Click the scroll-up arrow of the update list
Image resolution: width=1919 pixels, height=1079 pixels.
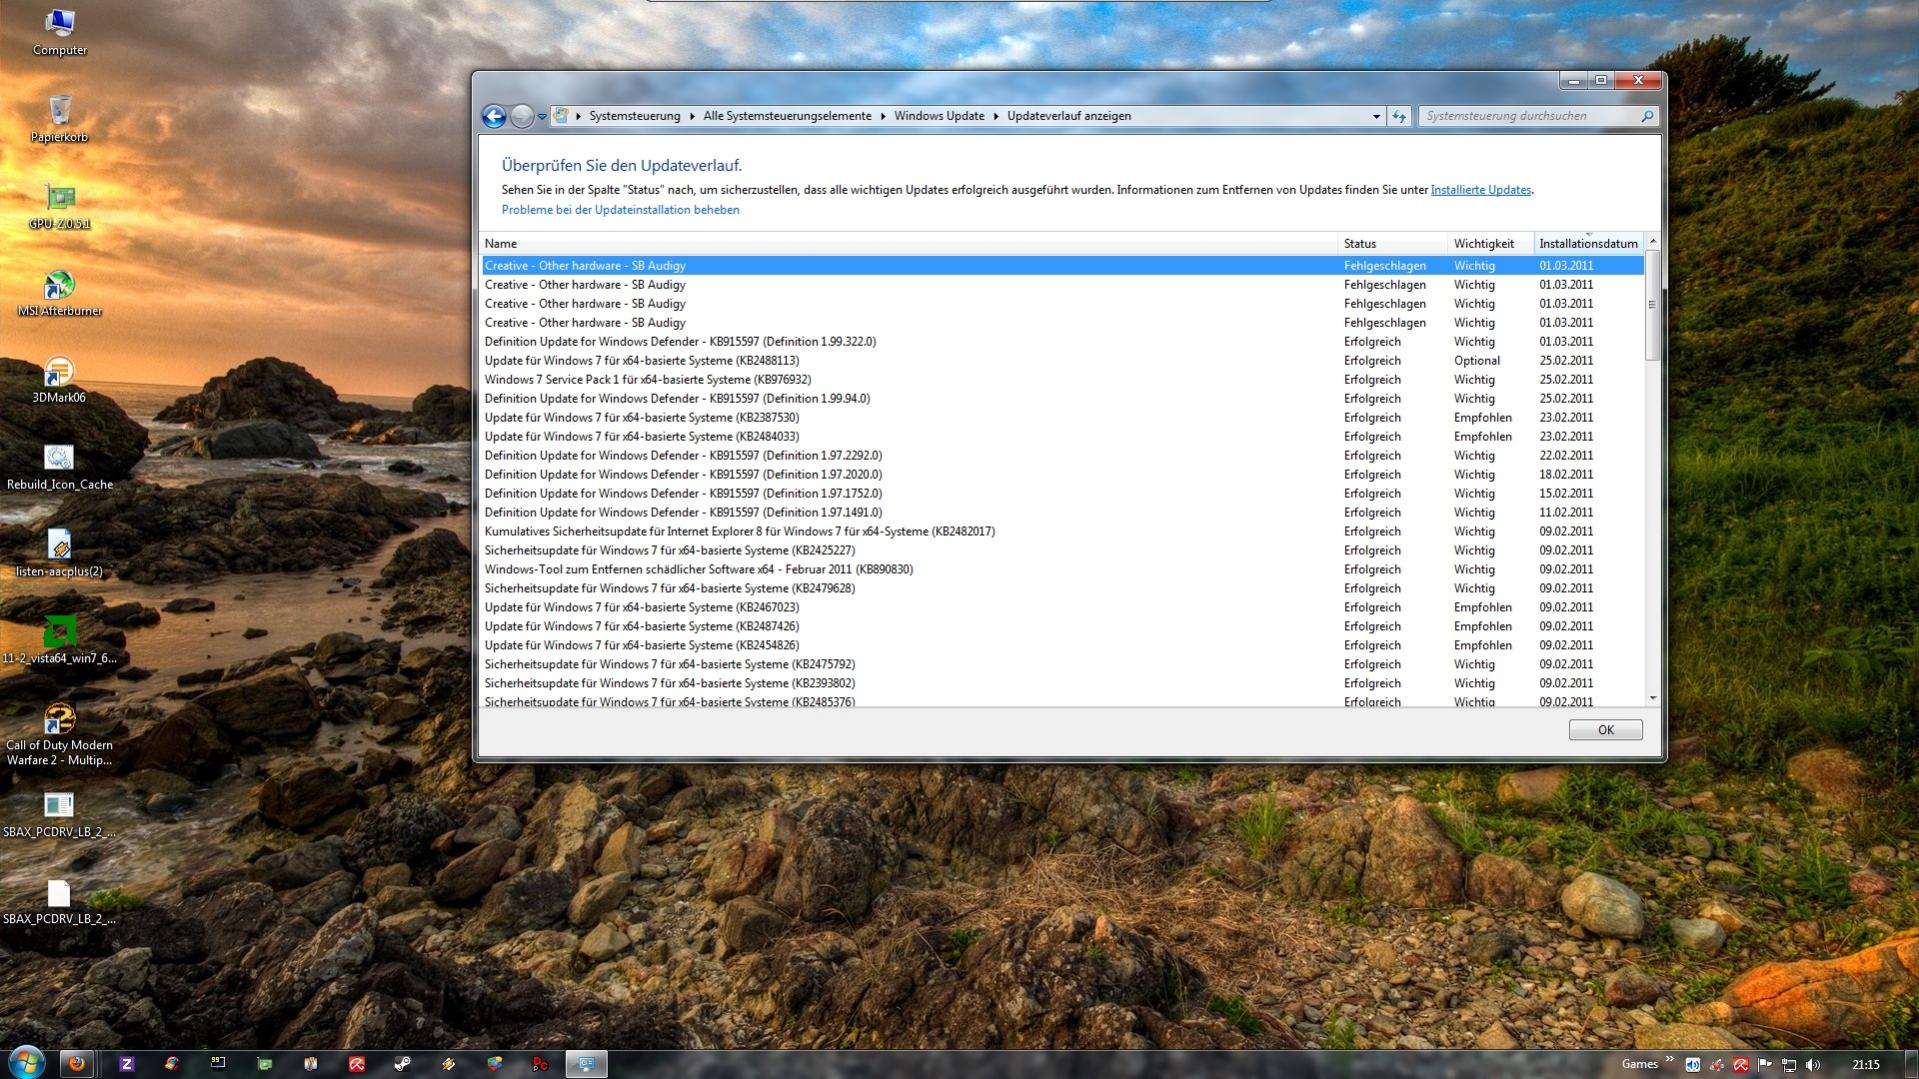coord(1652,242)
